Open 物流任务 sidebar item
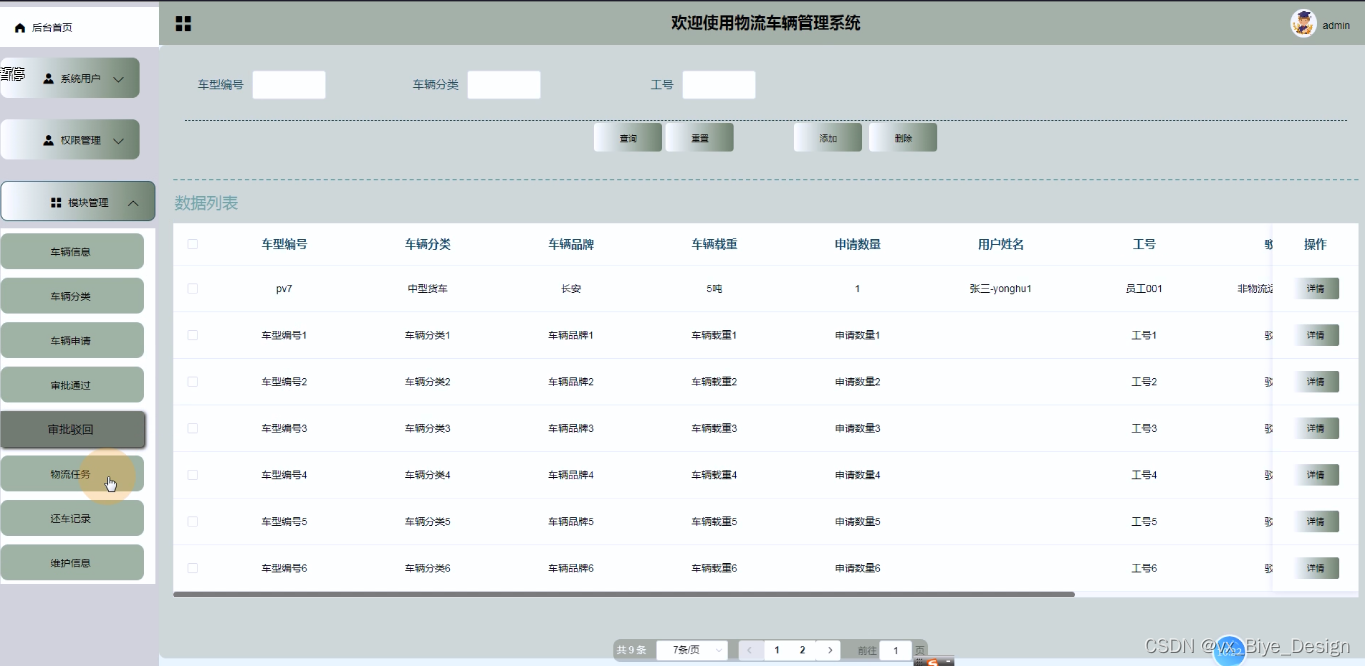Viewport: 1365px width, 666px height. pyautogui.click(x=72, y=474)
